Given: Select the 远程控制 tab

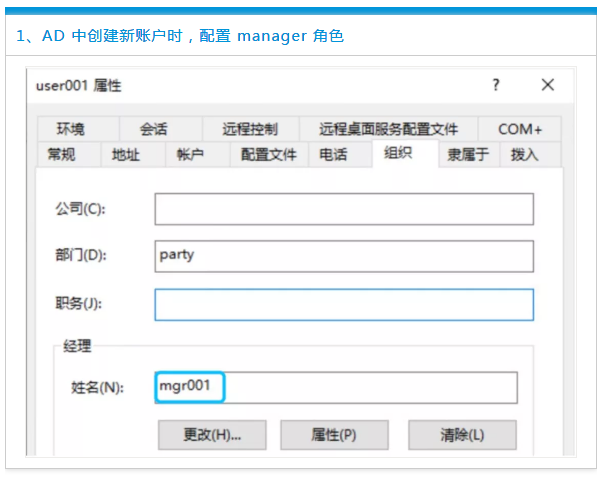Looking at the screenshot, I should (x=250, y=129).
